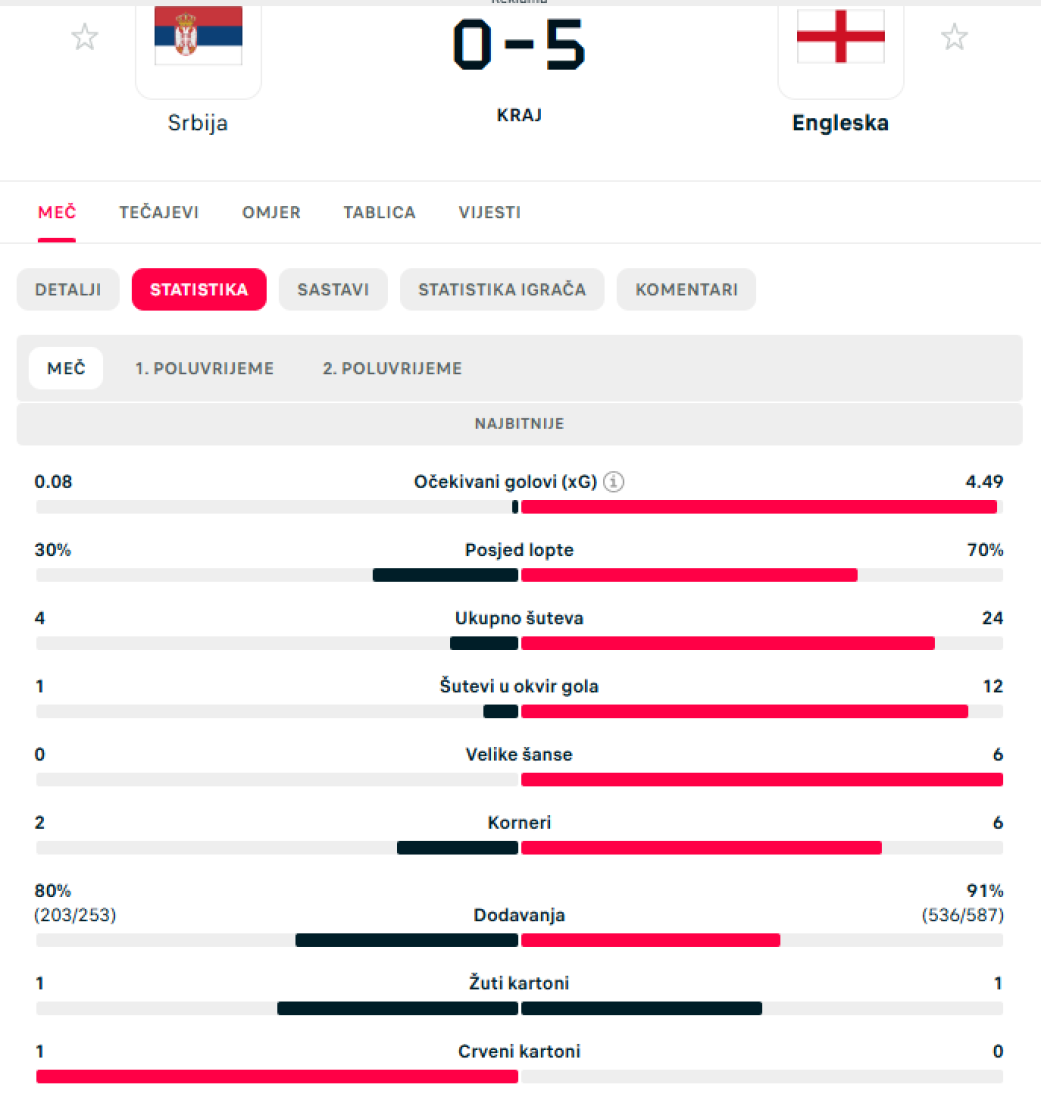Switch to the Tečajevi tab
The height and width of the screenshot is (1100, 1041).
[159, 213]
